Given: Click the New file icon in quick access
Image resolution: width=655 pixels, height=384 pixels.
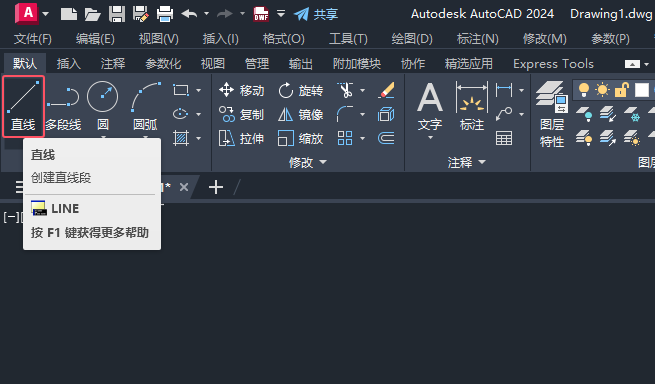Looking at the screenshot, I should point(69,14).
